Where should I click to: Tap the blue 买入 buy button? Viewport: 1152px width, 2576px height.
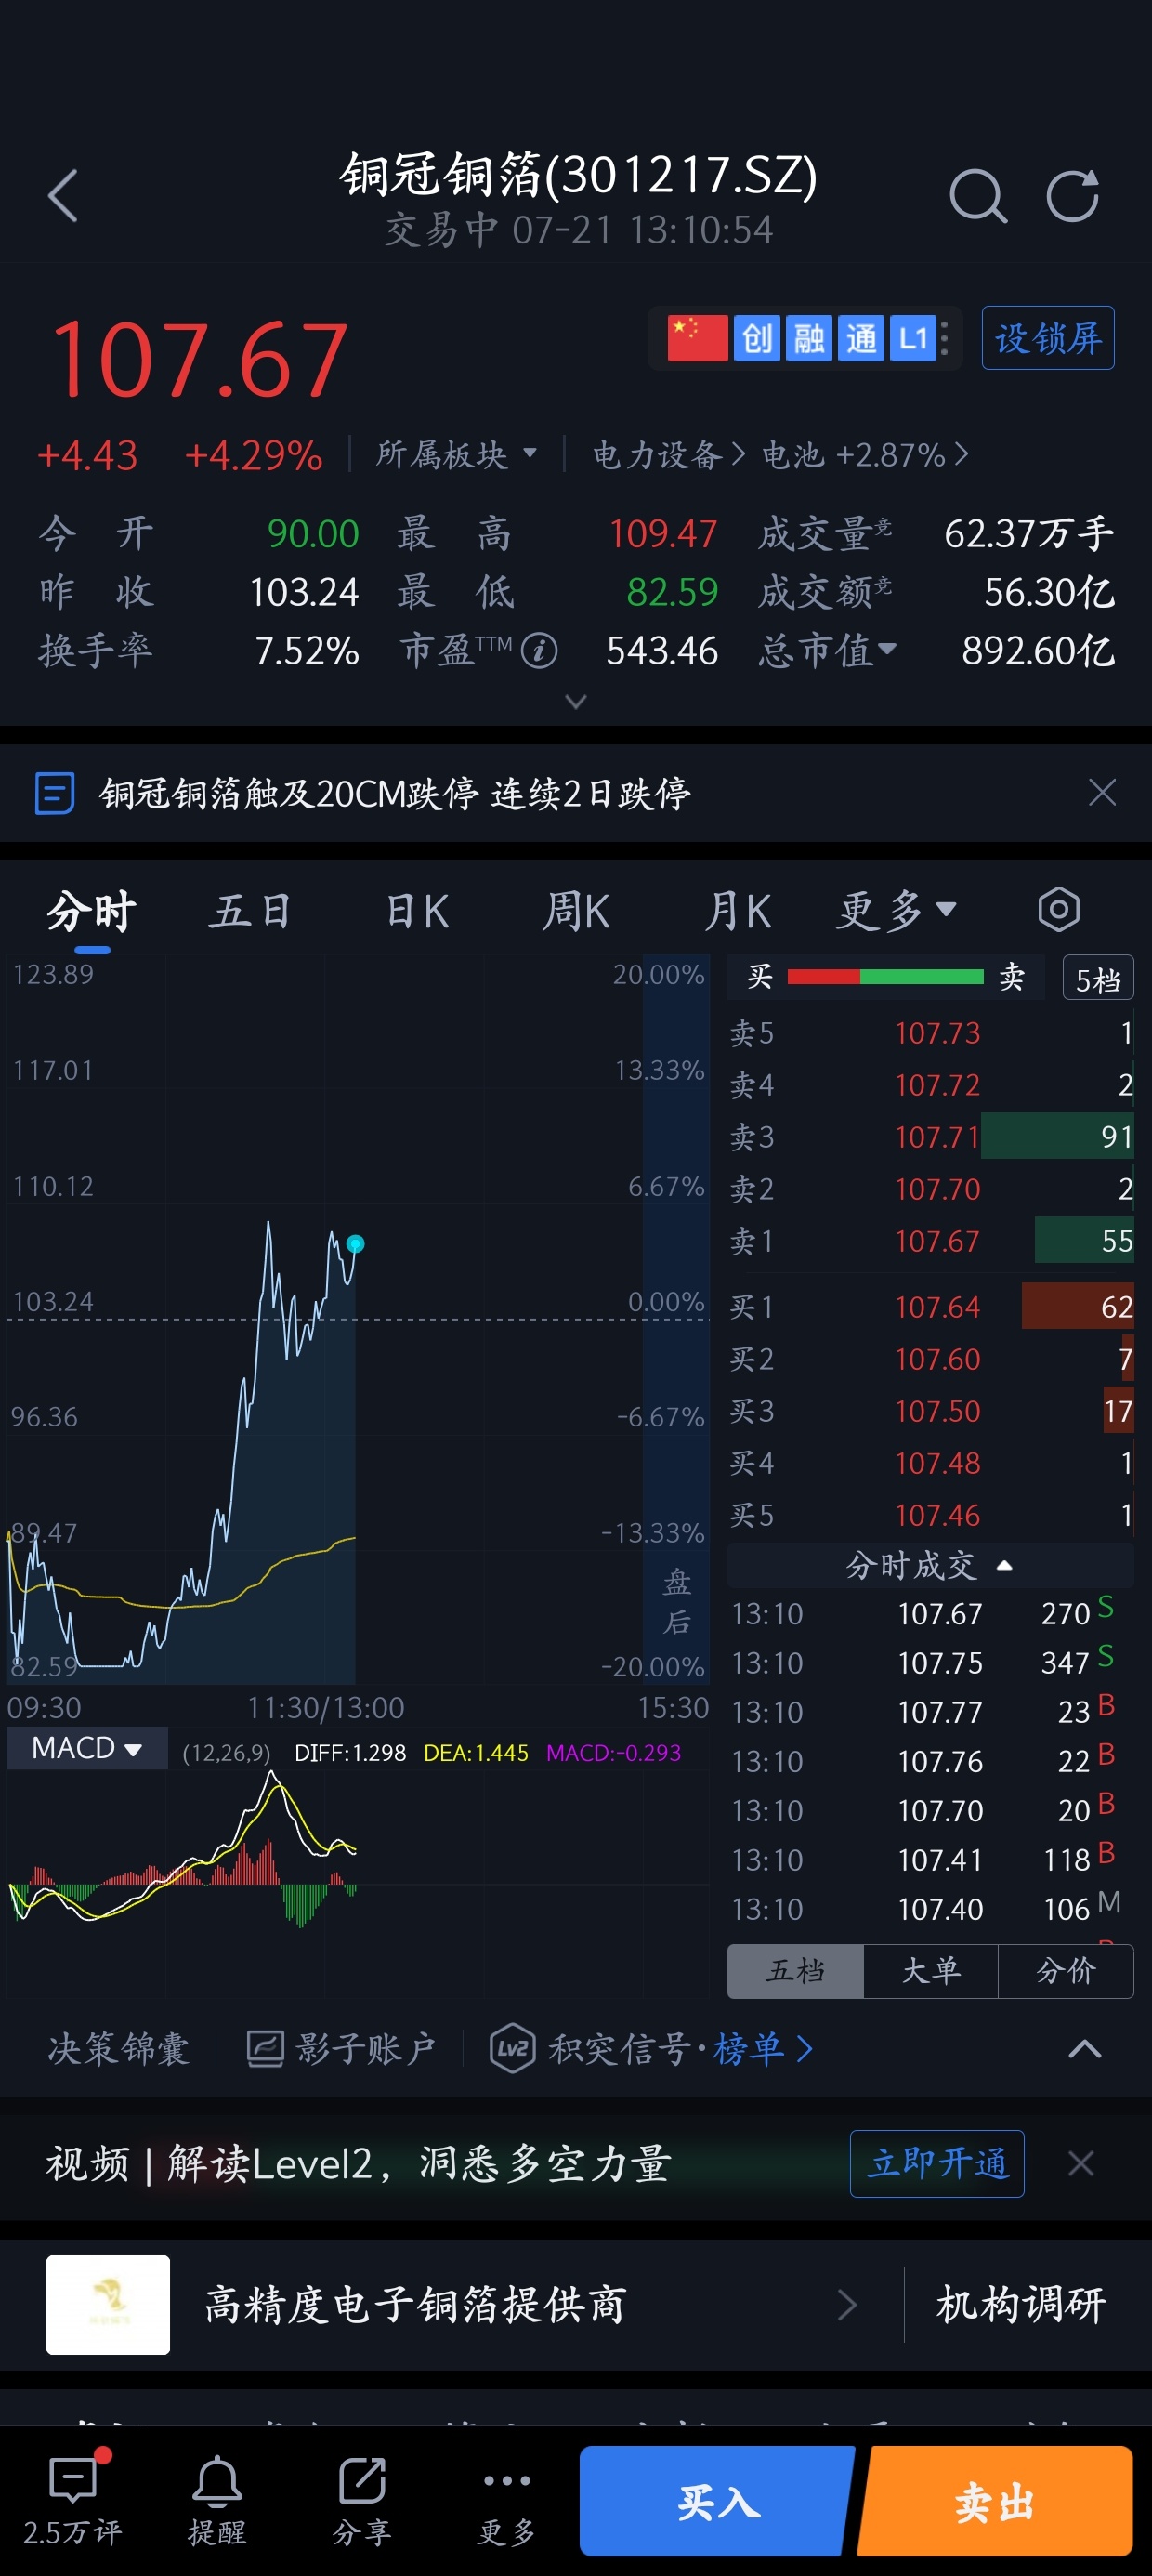717,2501
